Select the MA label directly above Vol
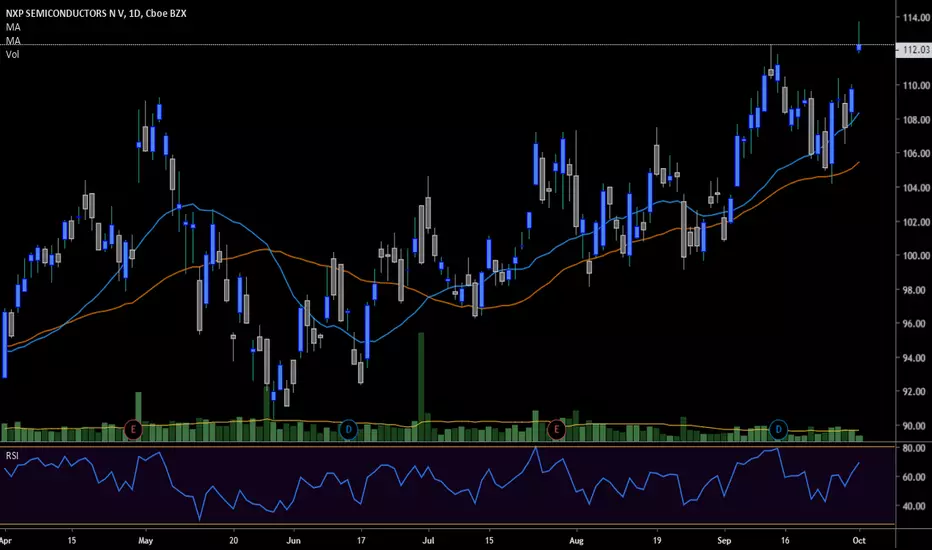 click(13, 41)
